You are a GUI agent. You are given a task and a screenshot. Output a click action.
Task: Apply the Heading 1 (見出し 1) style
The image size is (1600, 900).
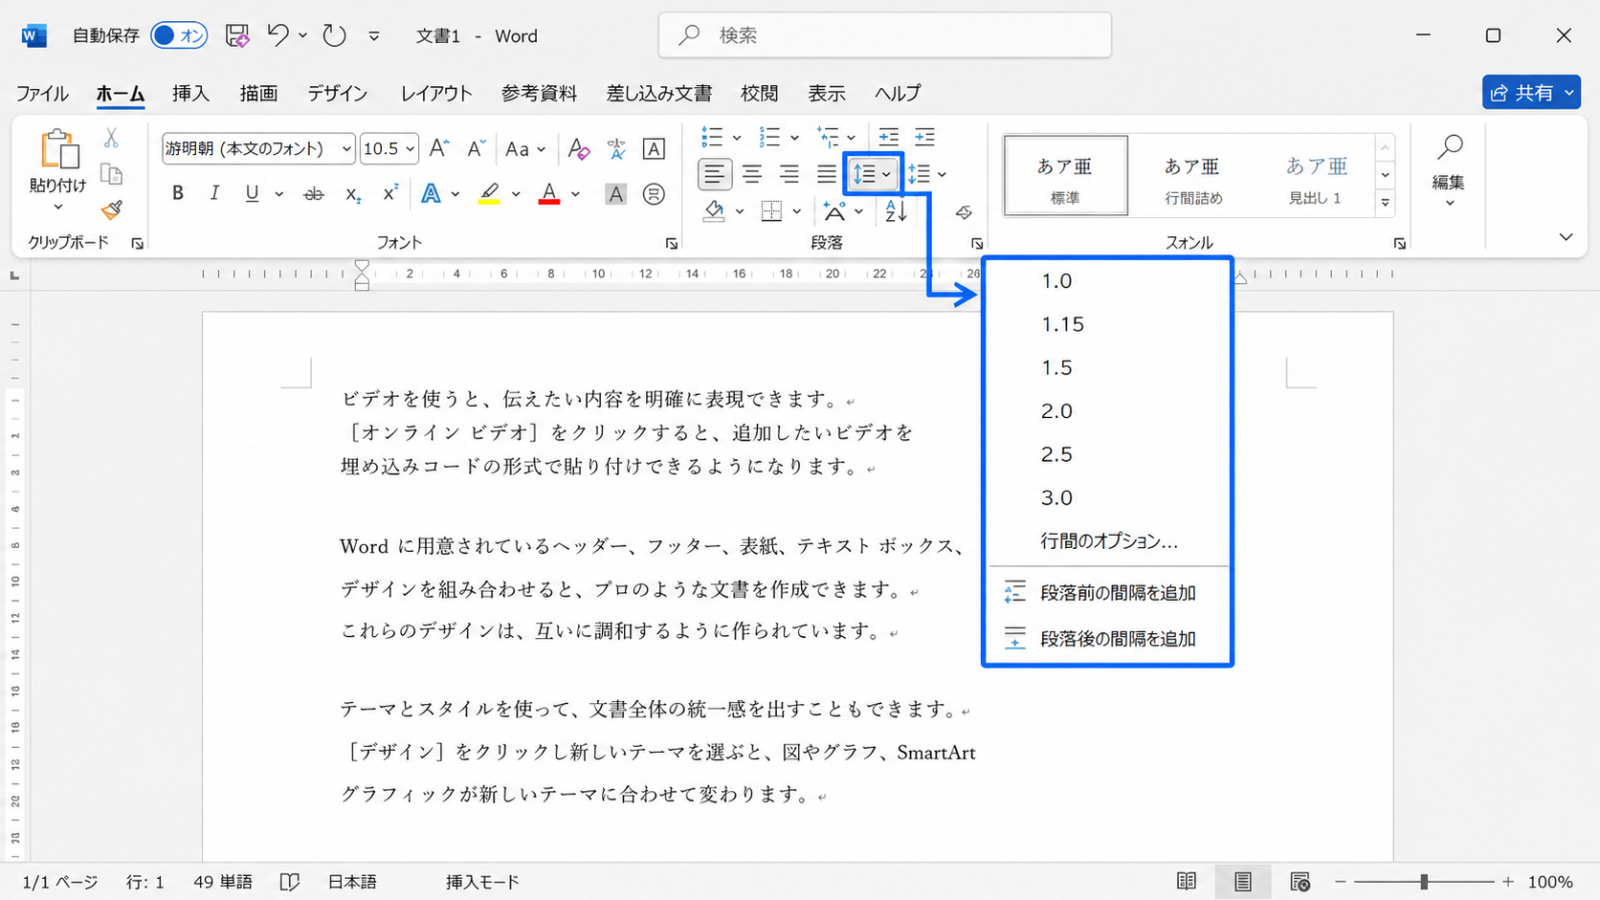[x=1315, y=176]
